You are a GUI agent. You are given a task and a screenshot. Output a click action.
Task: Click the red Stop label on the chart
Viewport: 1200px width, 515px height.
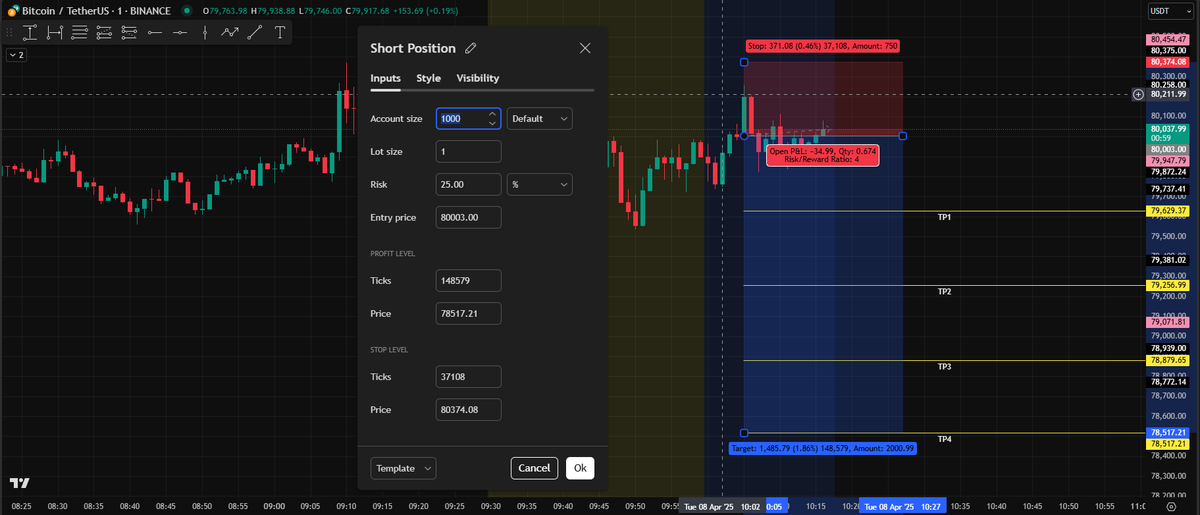point(823,46)
